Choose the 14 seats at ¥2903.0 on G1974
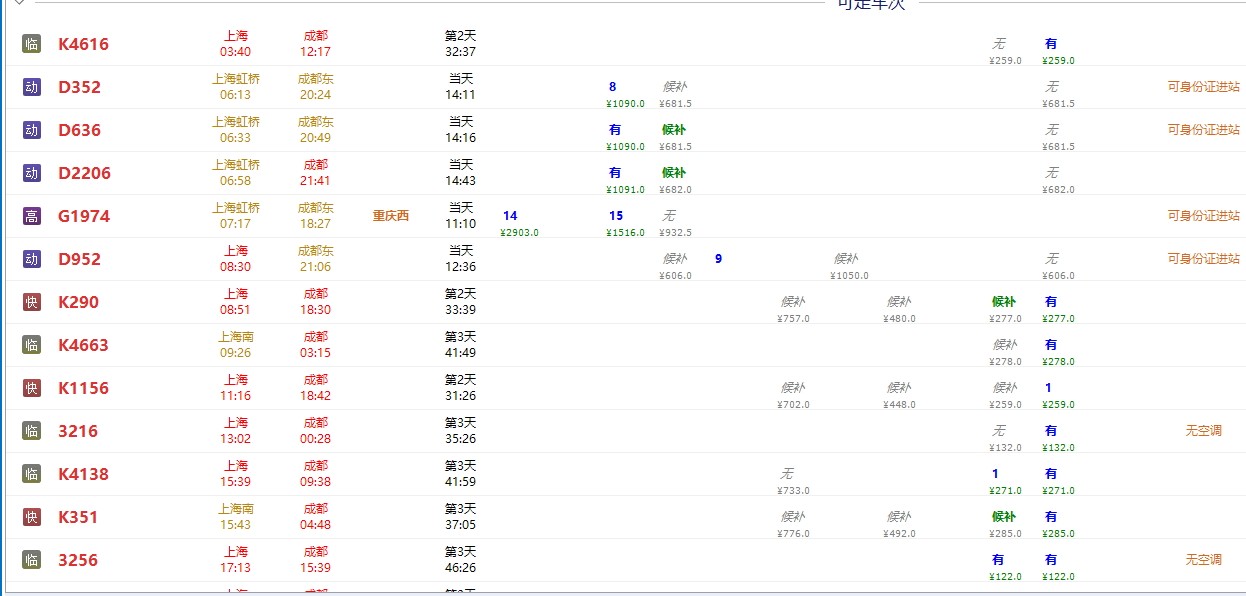This screenshot has height=596, width=1246. click(x=510, y=216)
